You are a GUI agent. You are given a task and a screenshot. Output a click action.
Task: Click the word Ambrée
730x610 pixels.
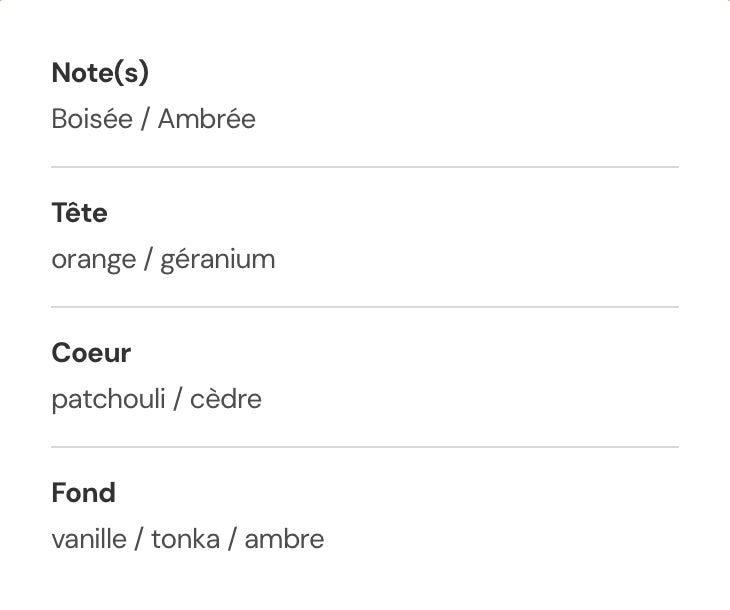click(x=207, y=119)
